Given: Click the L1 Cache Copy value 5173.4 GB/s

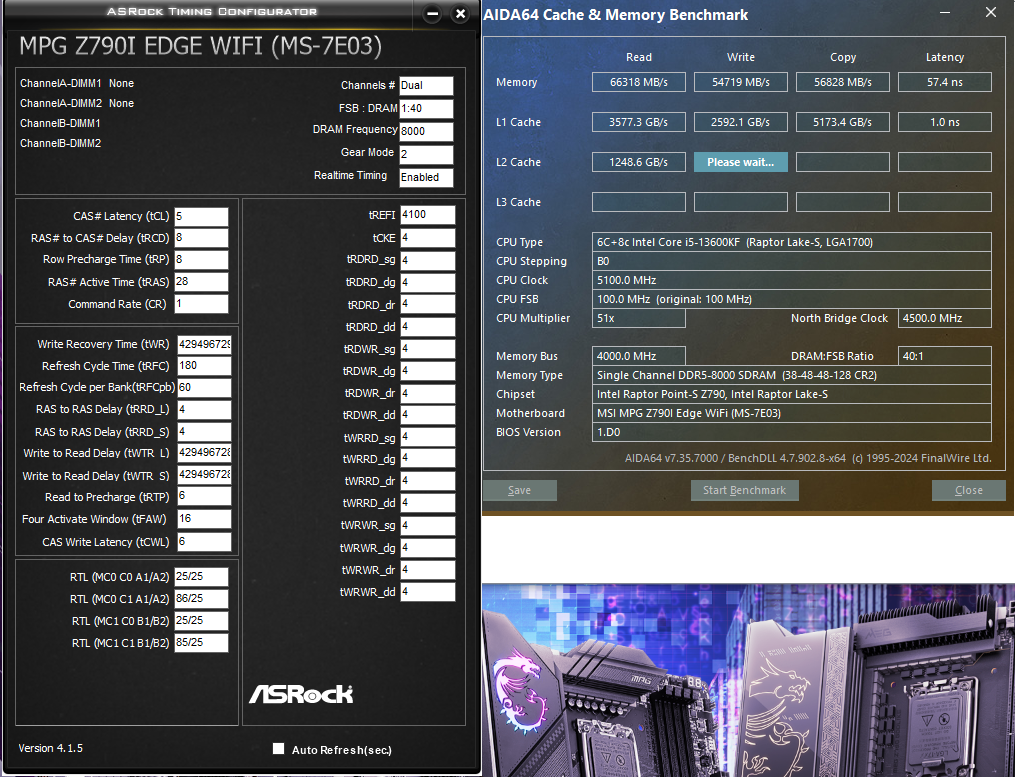Looking at the screenshot, I should pyautogui.click(x=843, y=122).
